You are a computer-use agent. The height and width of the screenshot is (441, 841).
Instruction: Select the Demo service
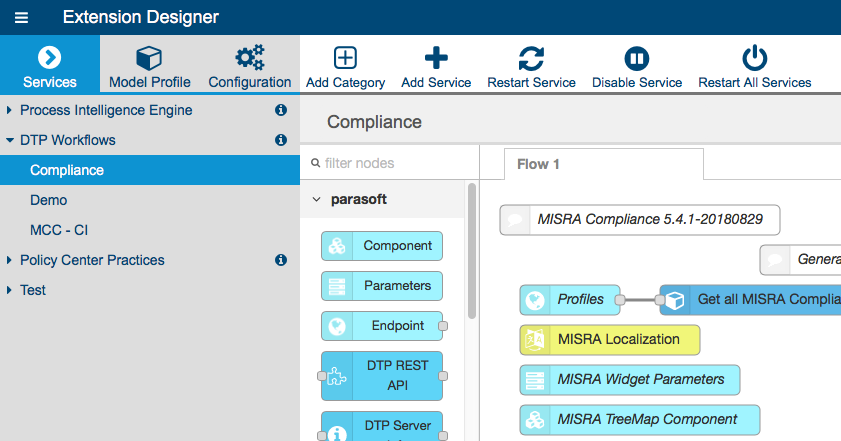coord(150,200)
